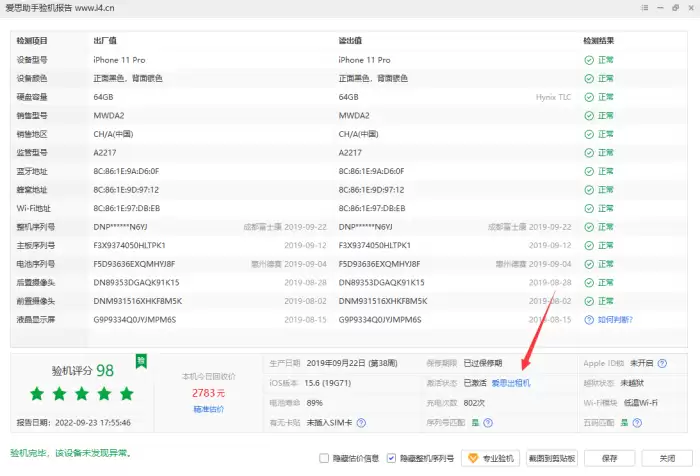Viewport: 700px width, 476px height.
Task: Click the green check icon in Wi-Fi地址 row
Action: tap(589, 209)
